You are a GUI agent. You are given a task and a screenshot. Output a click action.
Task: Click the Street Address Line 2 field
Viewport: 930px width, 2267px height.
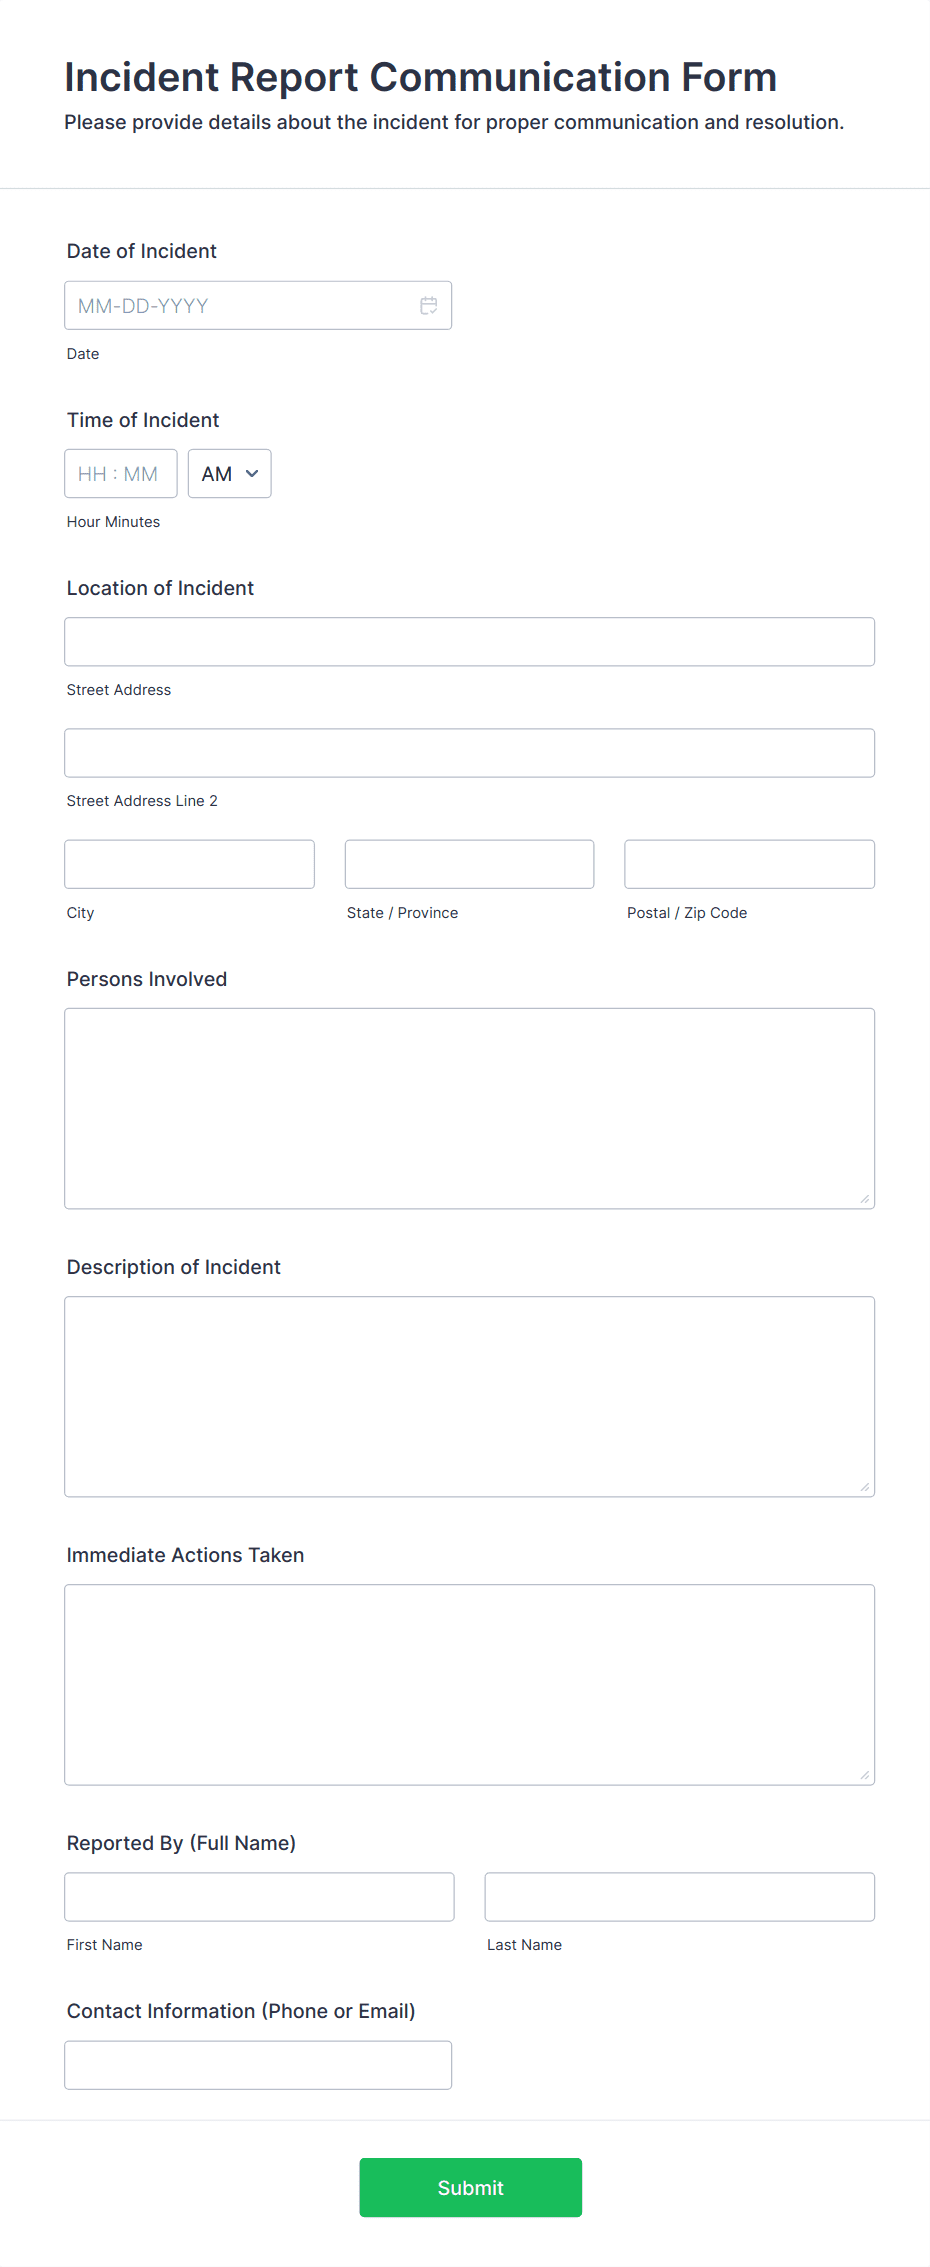point(469,752)
